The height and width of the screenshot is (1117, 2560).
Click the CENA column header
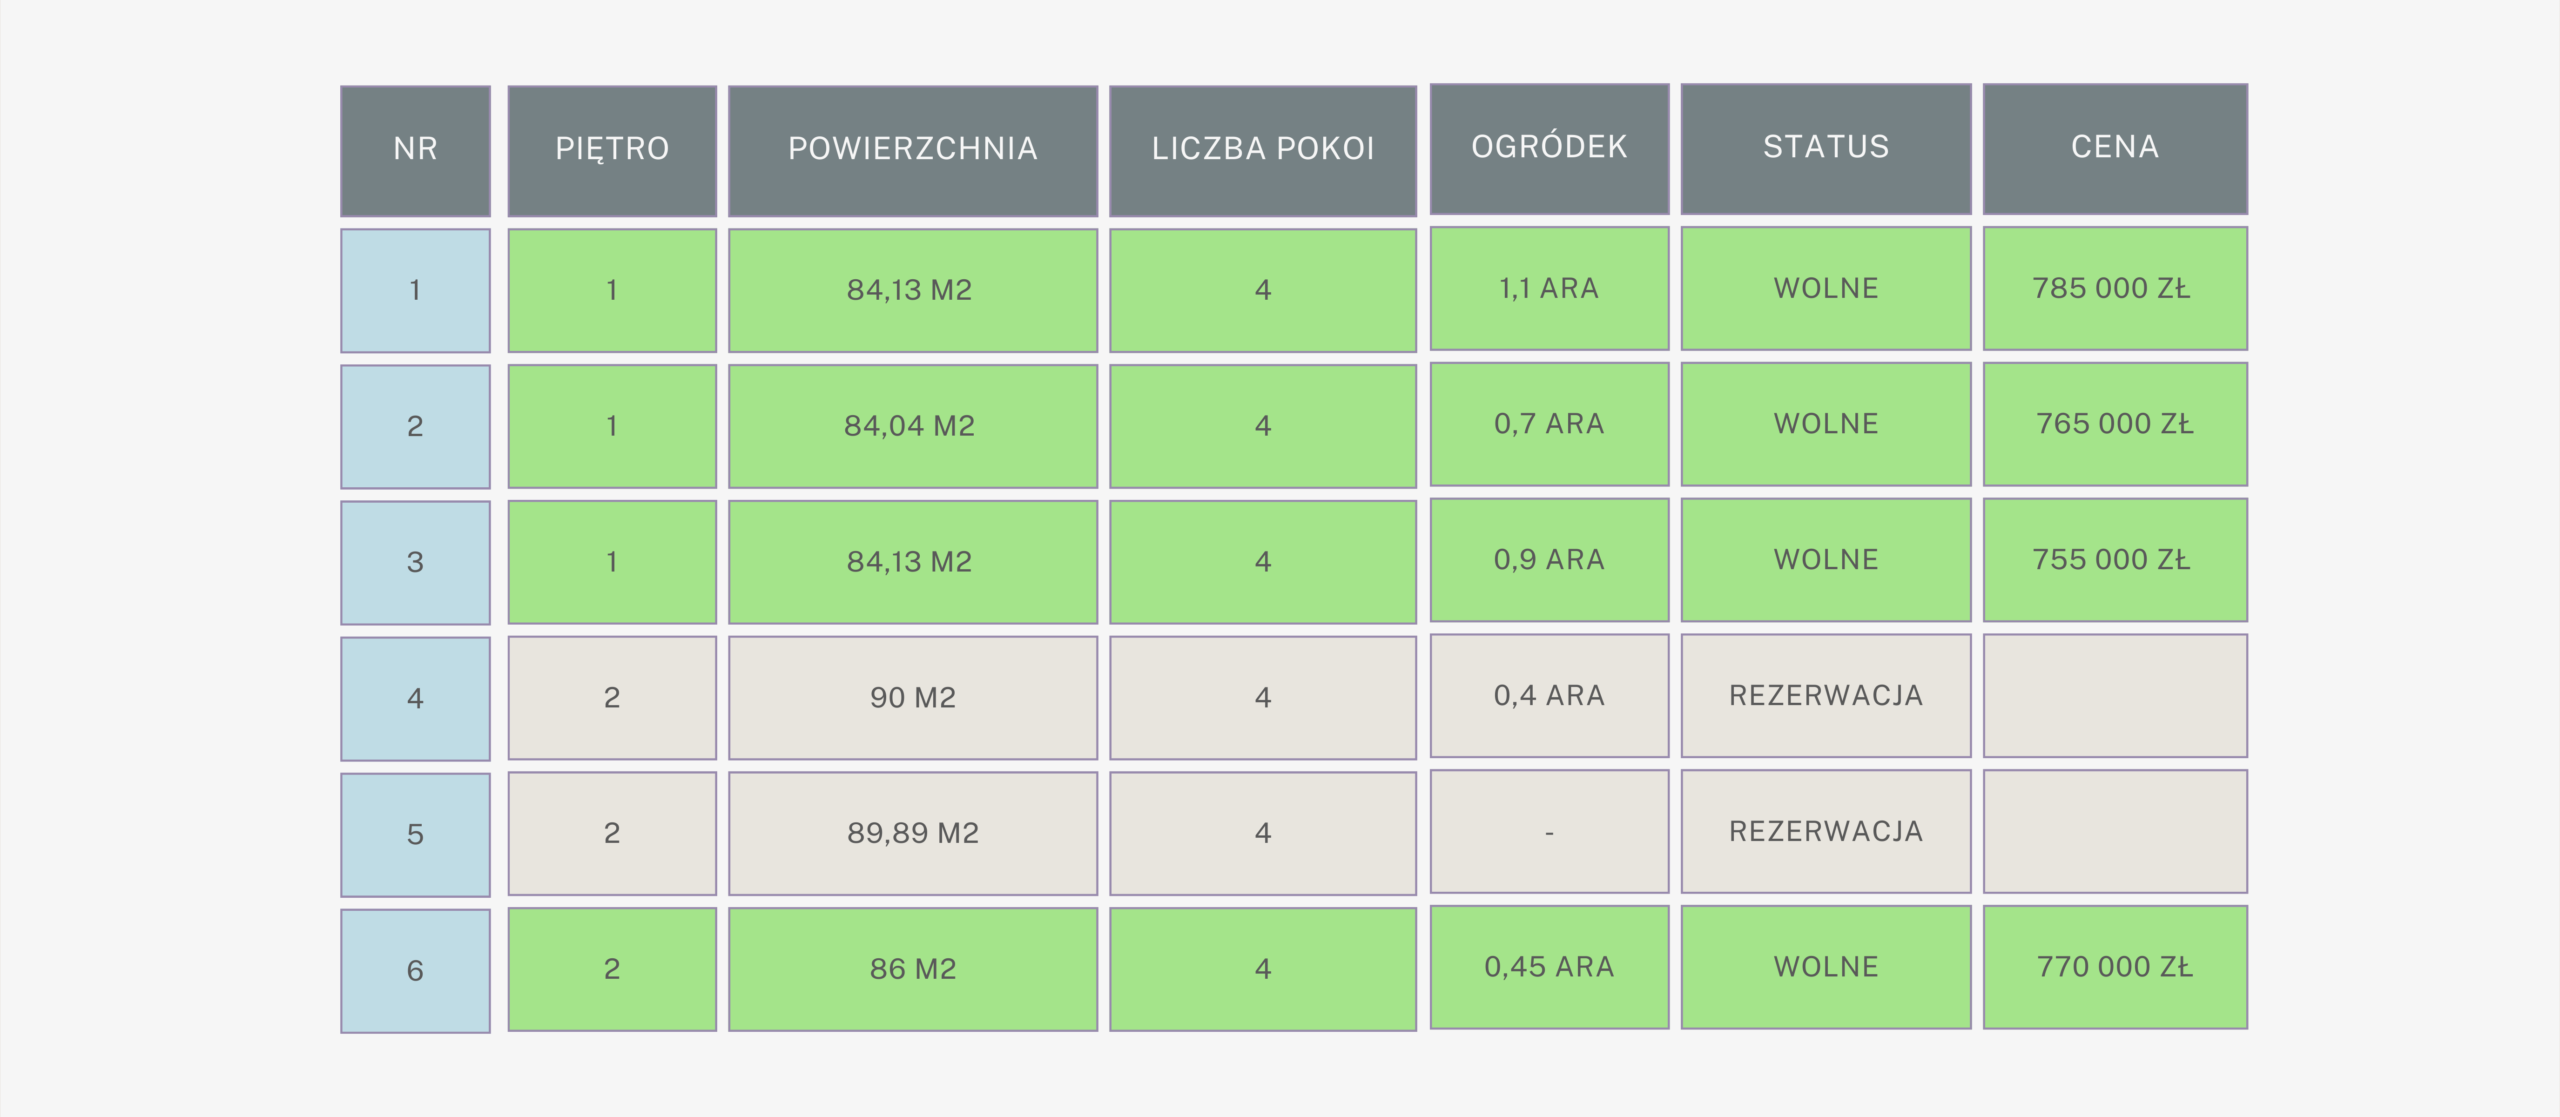[x=2114, y=148]
